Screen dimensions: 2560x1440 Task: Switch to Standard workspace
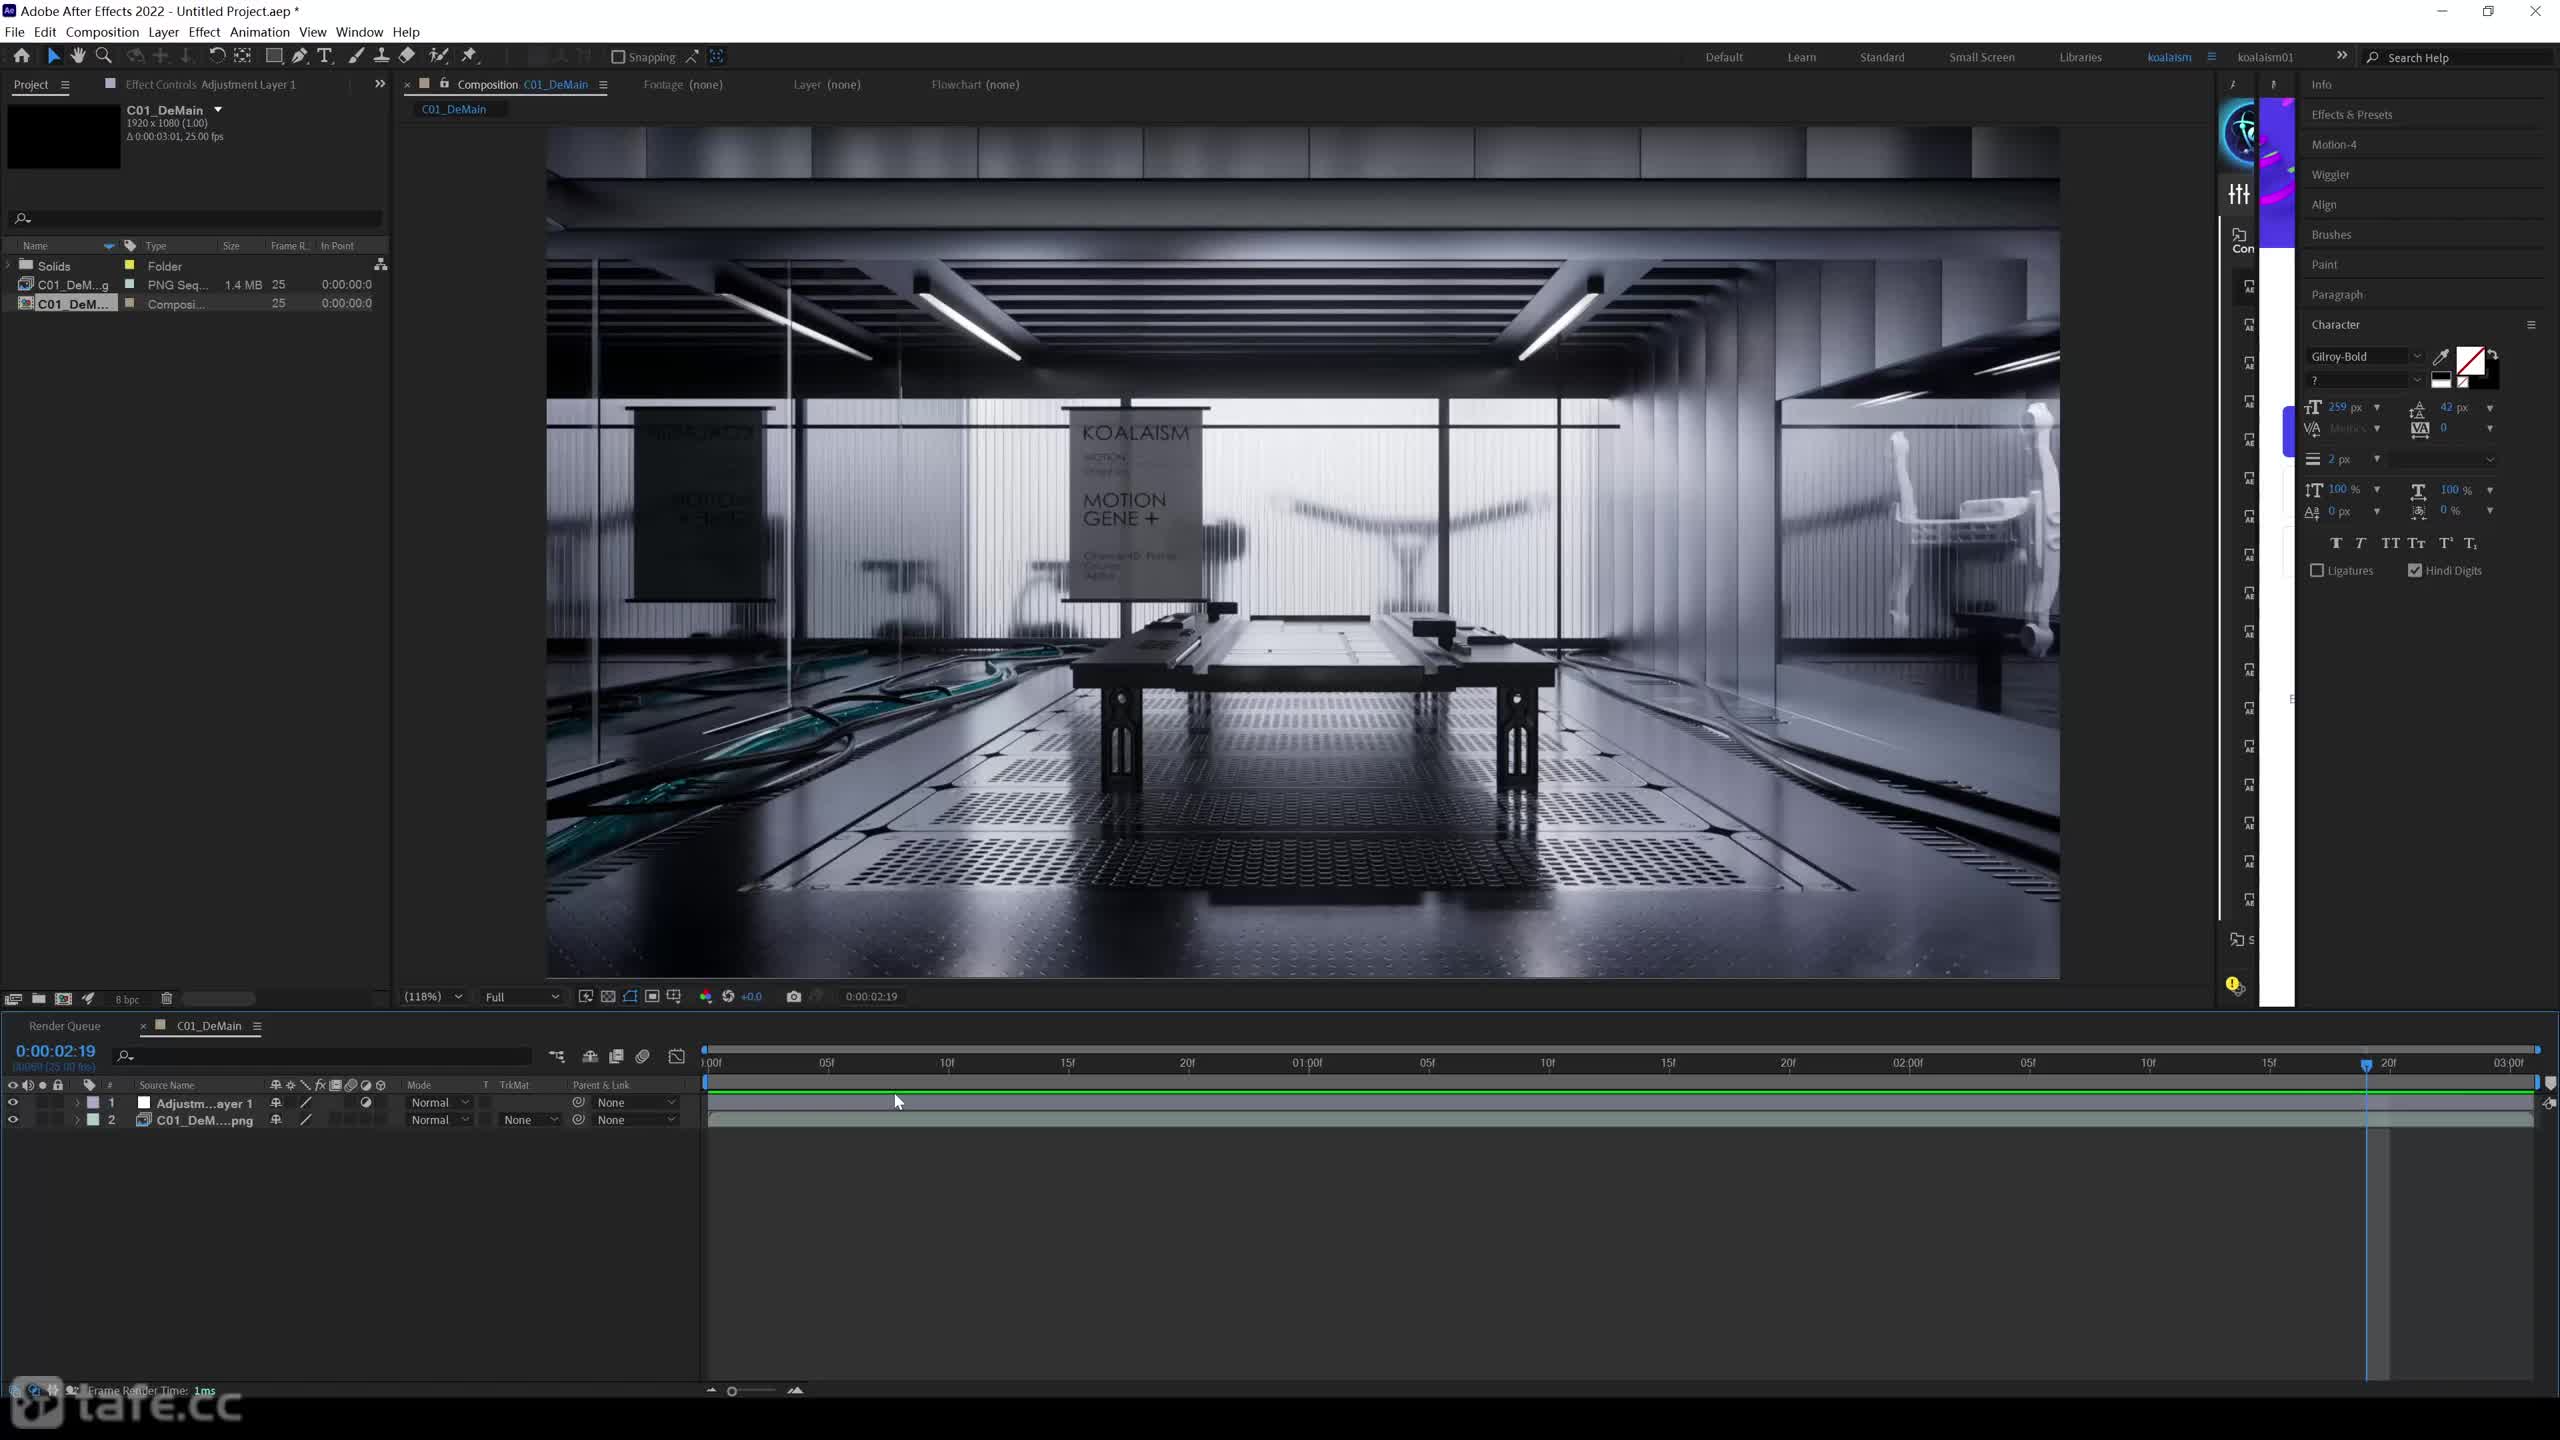click(x=1882, y=57)
